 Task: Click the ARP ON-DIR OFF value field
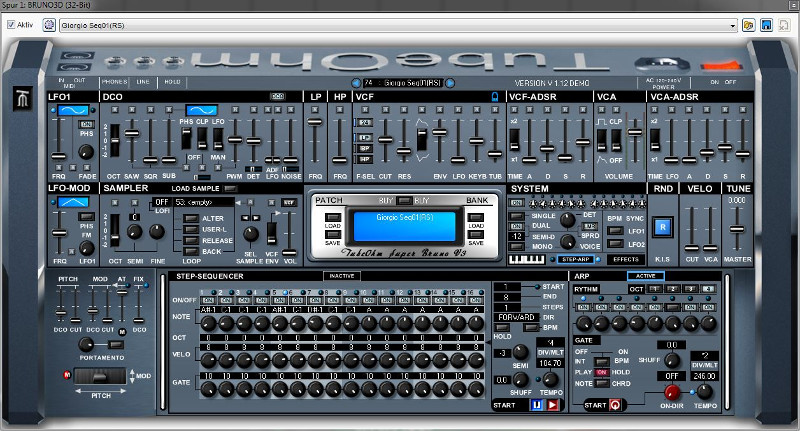(671, 376)
